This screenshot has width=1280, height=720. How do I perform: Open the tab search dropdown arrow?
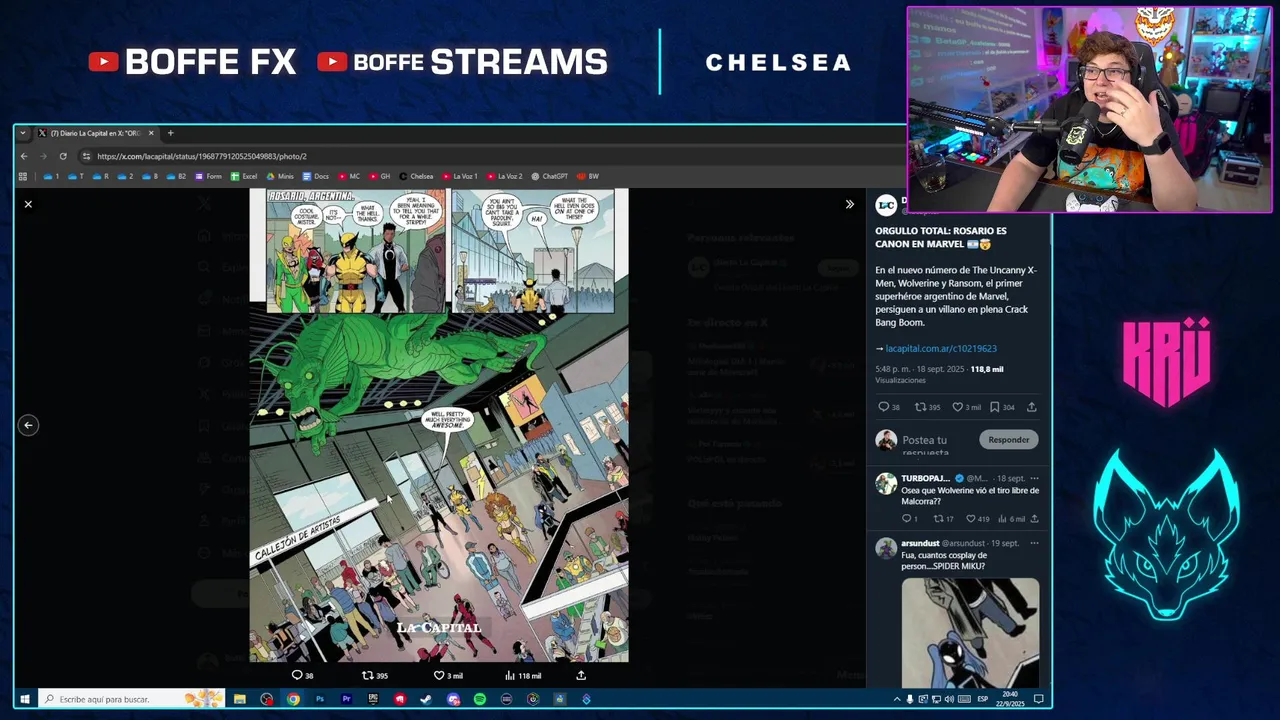23,133
